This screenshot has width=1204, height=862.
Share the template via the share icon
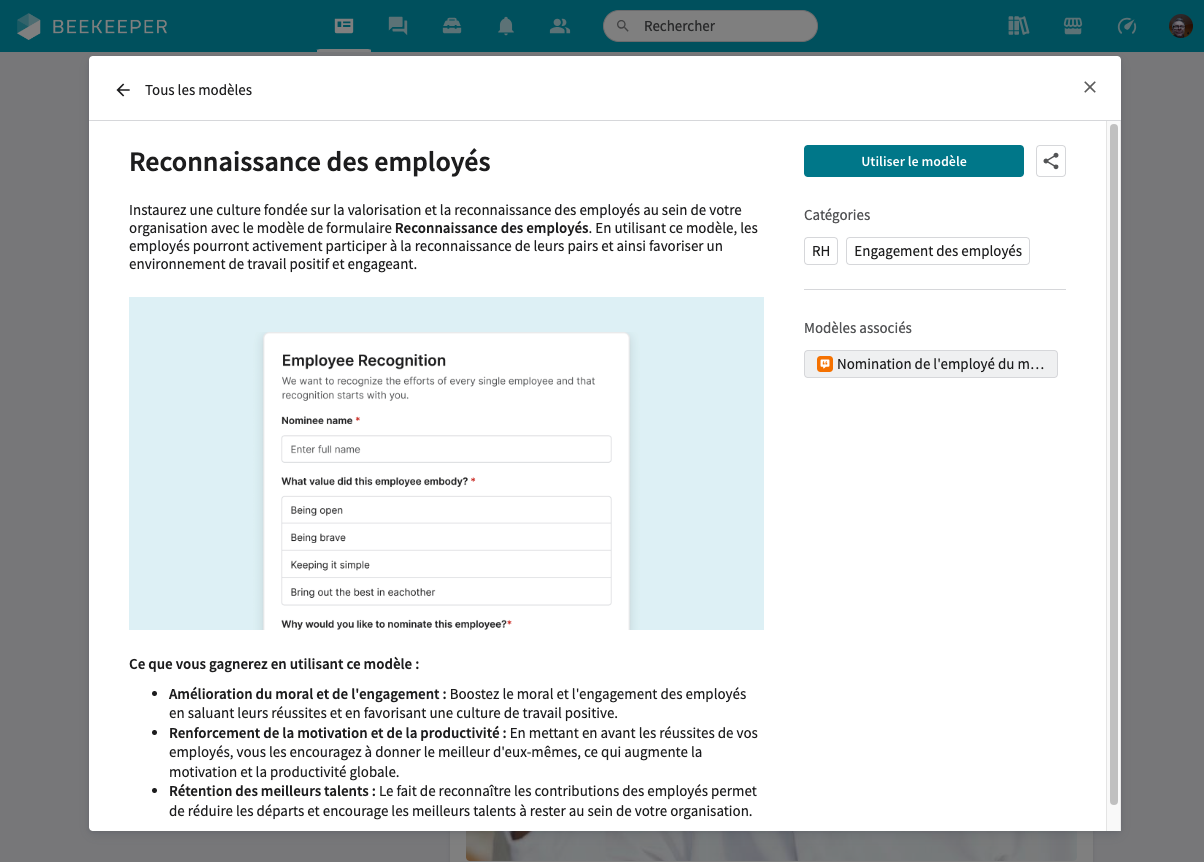click(x=1050, y=161)
